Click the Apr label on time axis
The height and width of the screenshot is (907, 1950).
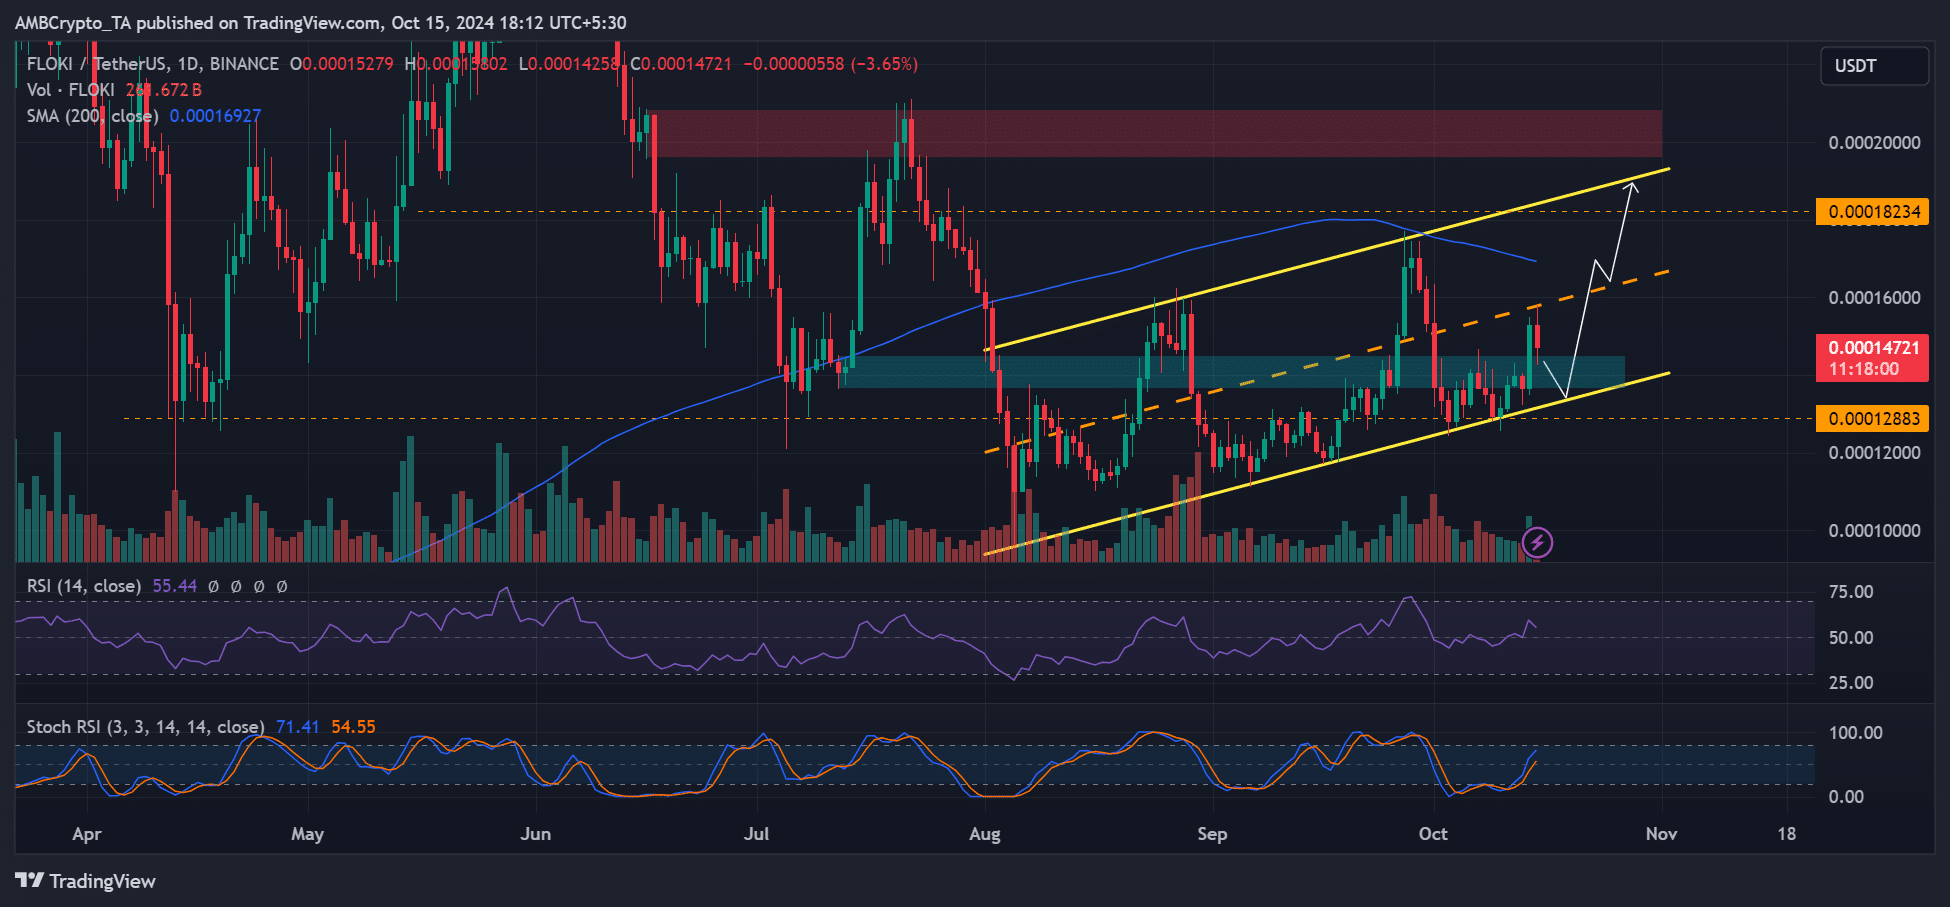[87, 834]
